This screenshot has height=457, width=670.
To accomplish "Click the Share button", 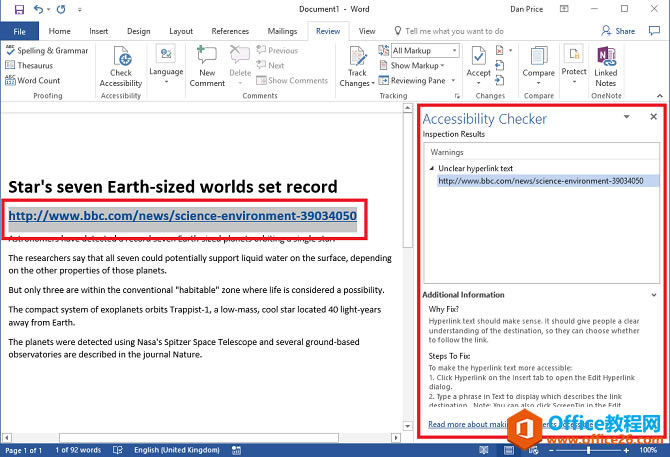I will [619, 31].
